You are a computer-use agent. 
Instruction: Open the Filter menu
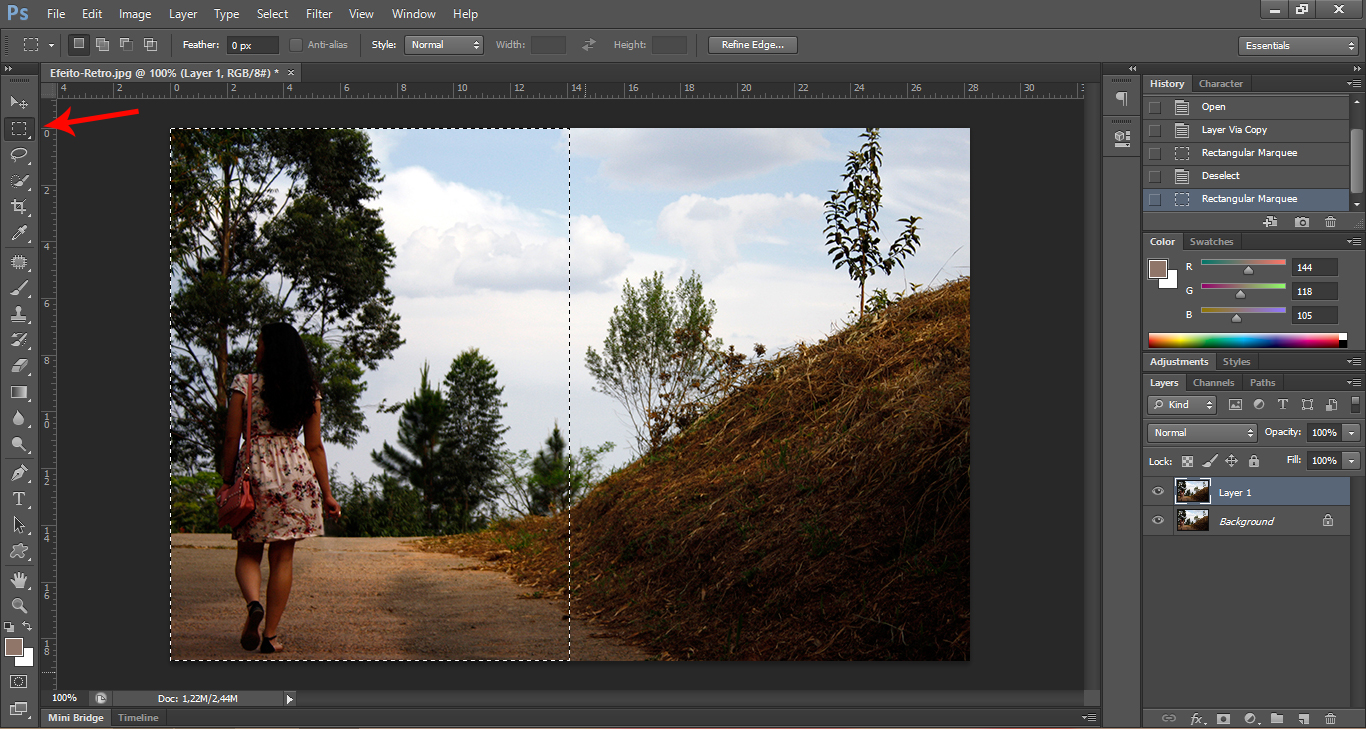coord(319,14)
